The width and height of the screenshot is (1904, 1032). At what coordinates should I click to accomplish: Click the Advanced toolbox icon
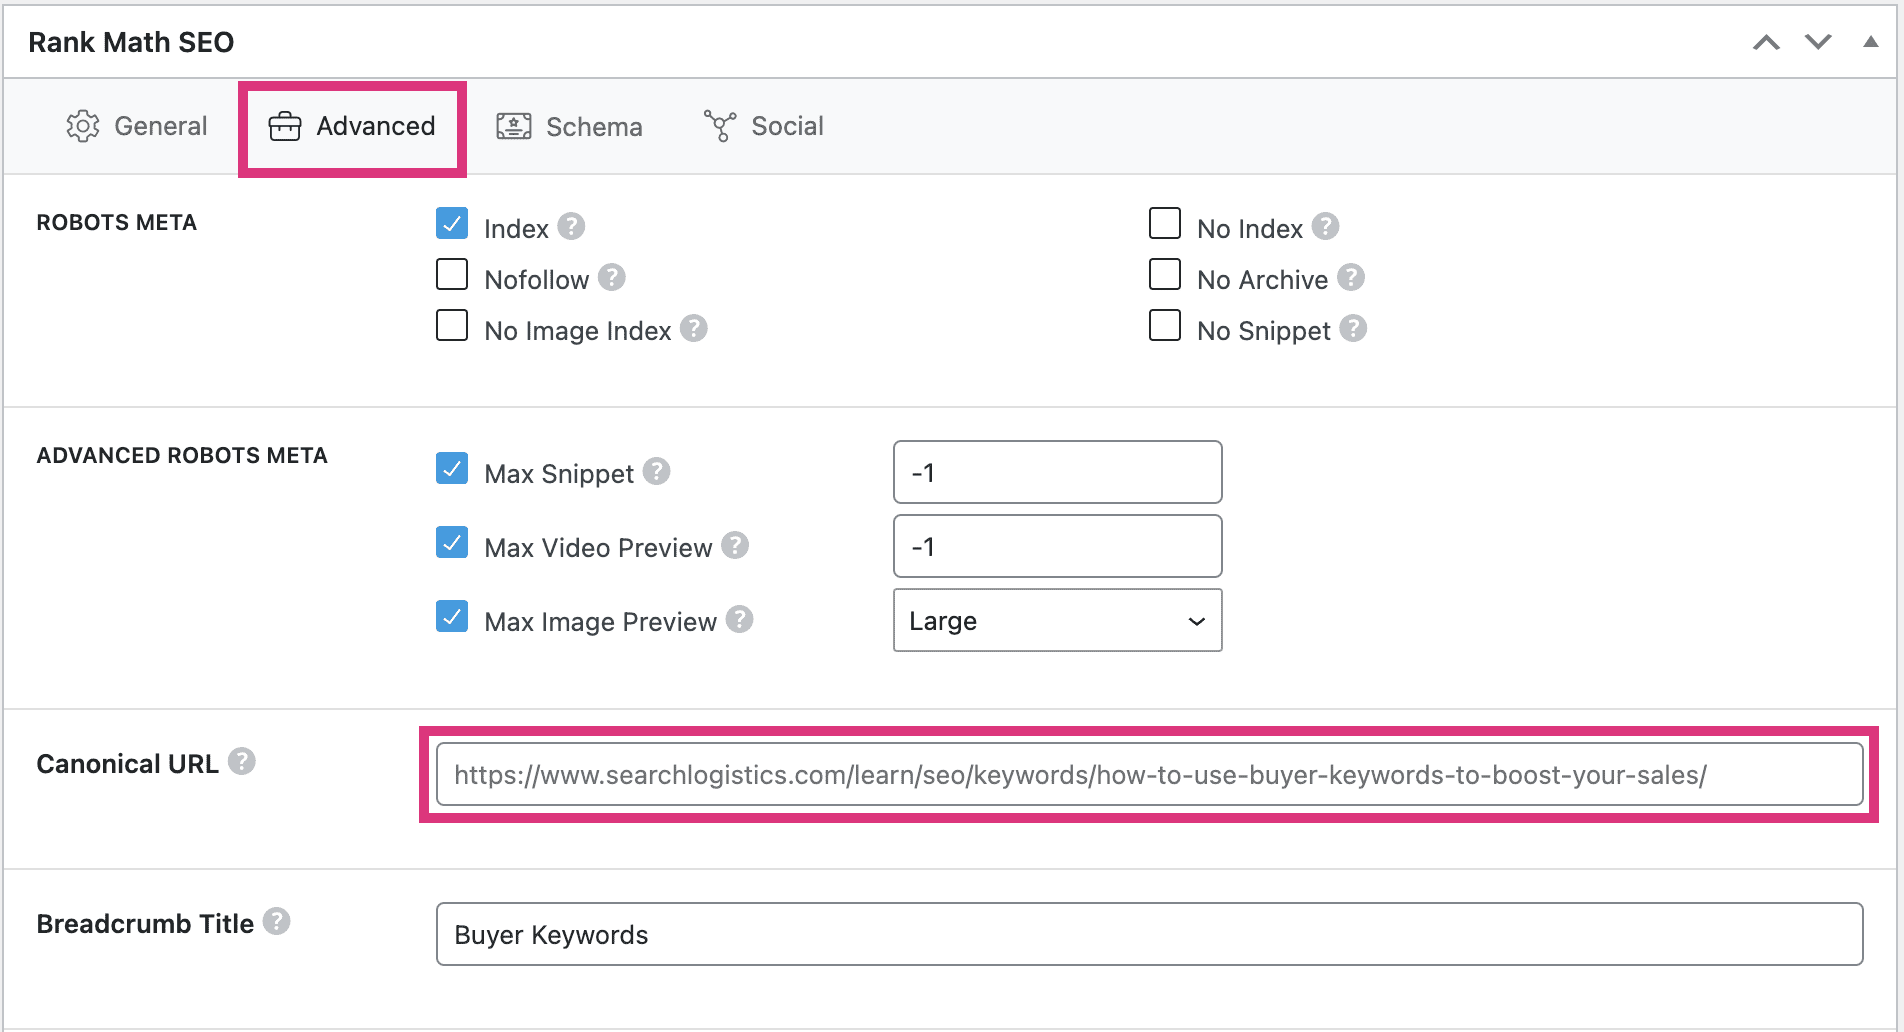pyautogui.click(x=285, y=127)
